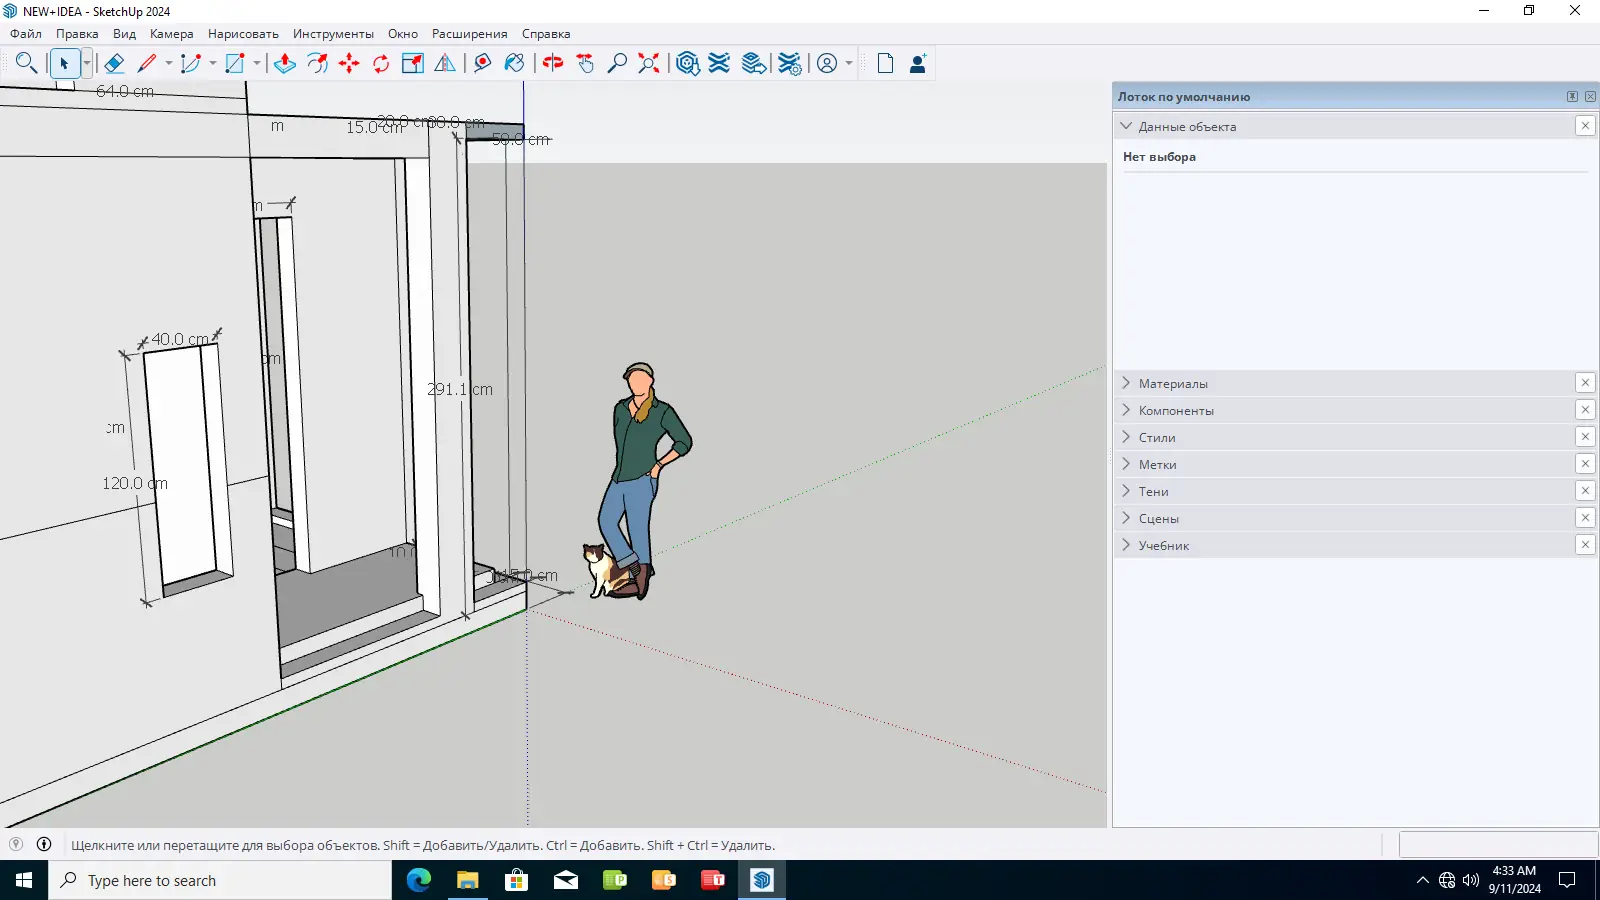Open the Камера menu
This screenshot has height=900, width=1600.
coord(171,34)
